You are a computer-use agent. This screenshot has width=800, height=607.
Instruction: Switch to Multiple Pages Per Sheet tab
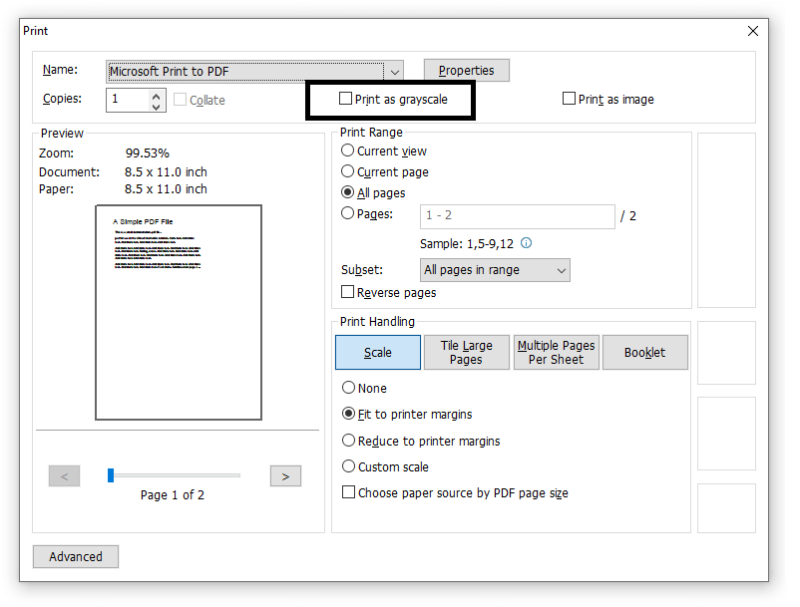pos(556,352)
